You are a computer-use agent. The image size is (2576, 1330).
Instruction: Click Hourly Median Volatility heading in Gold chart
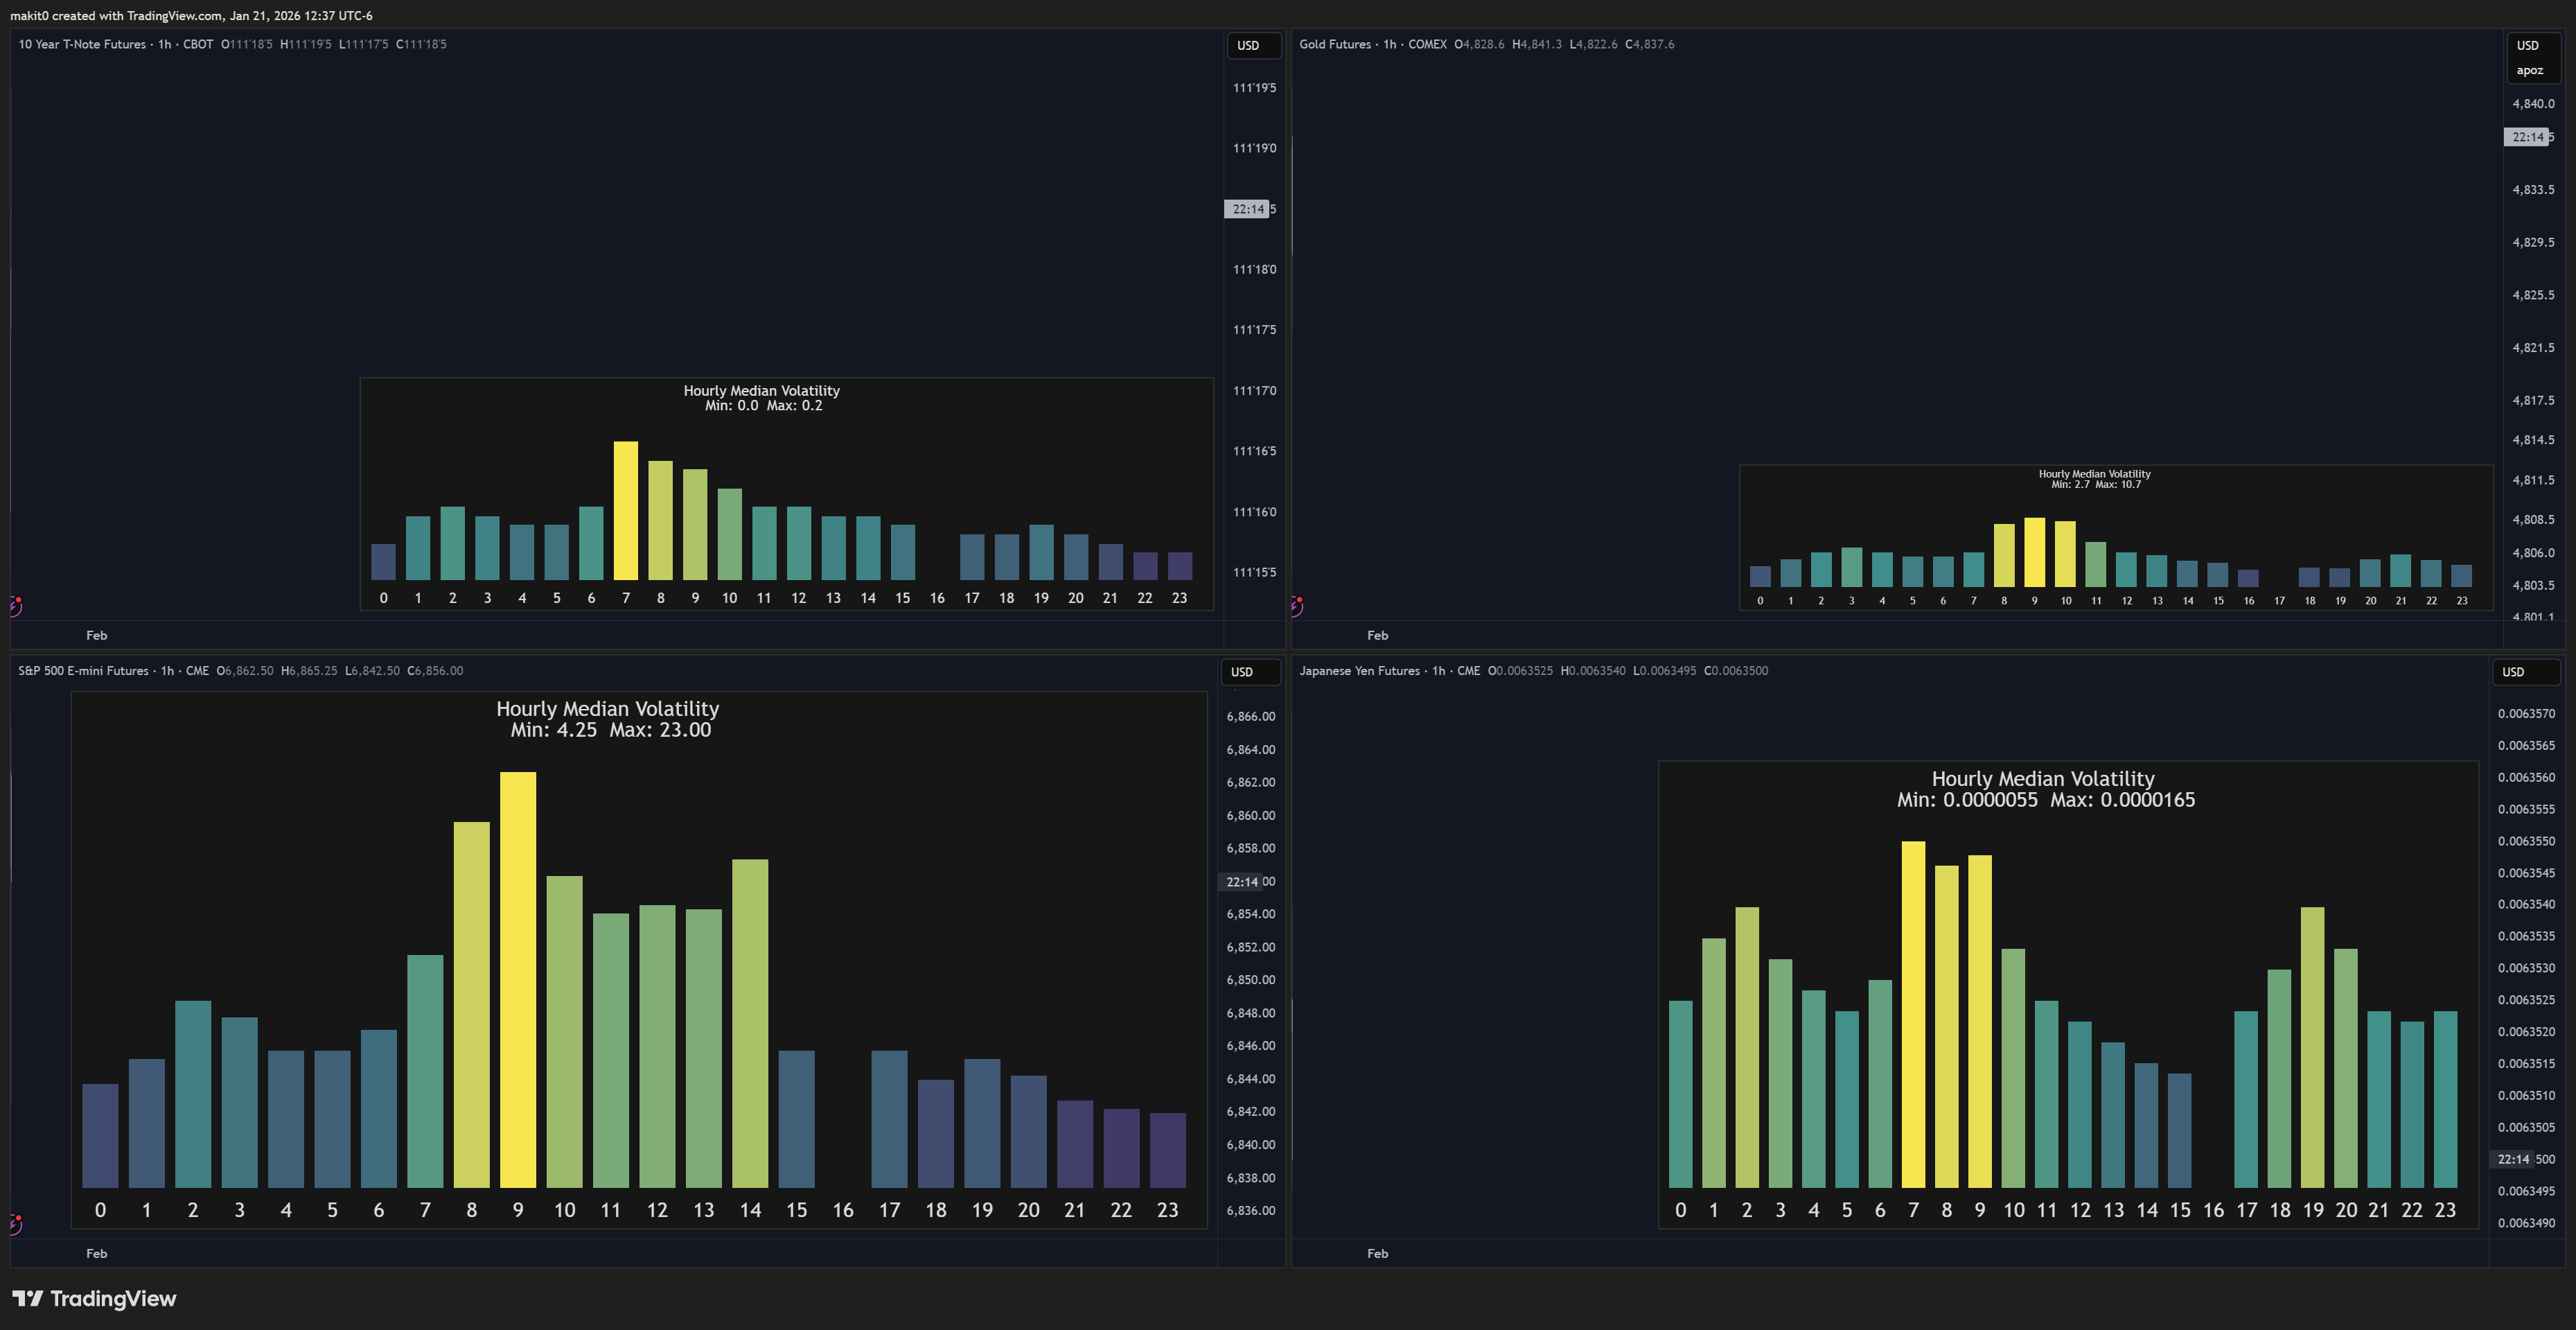2095,474
